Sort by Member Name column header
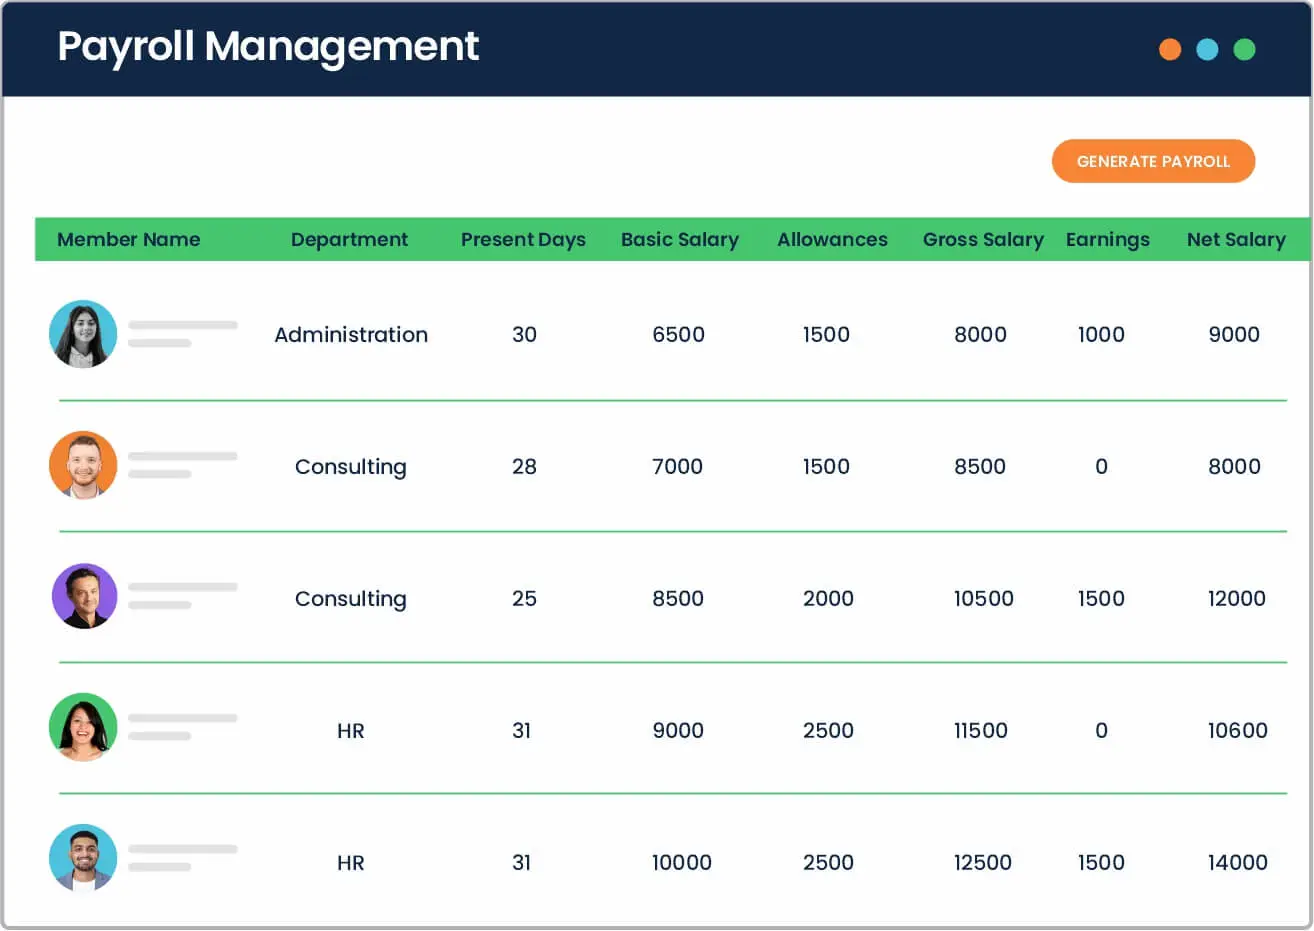This screenshot has width=1314, height=931. coord(129,239)
